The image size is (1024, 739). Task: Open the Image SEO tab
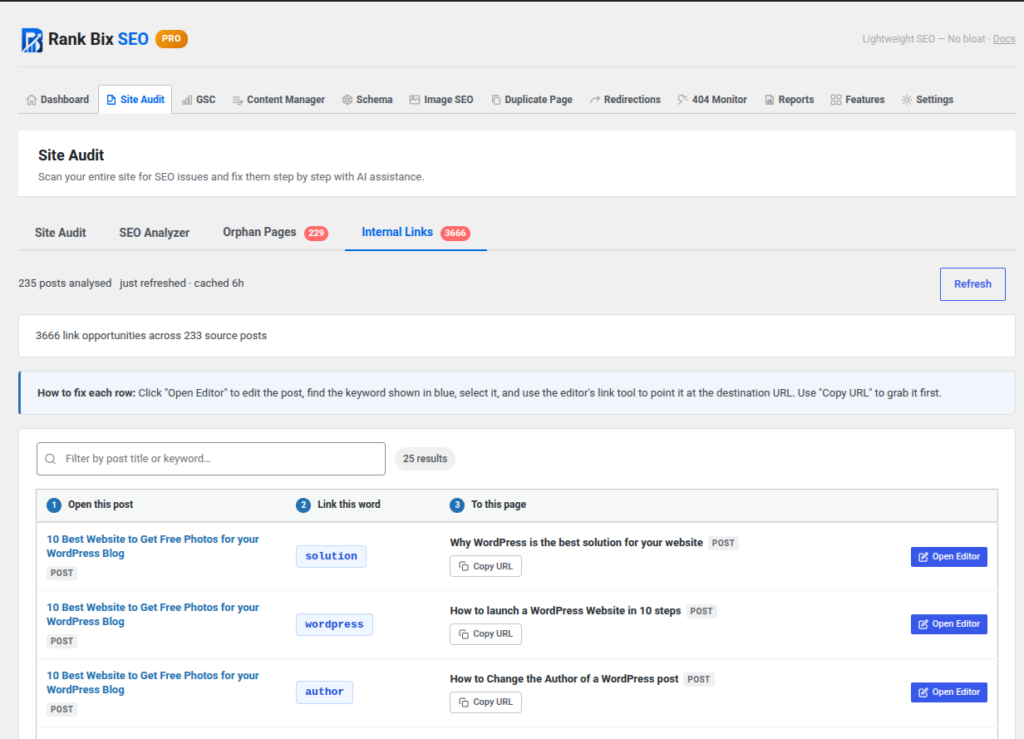coord(441,100)
